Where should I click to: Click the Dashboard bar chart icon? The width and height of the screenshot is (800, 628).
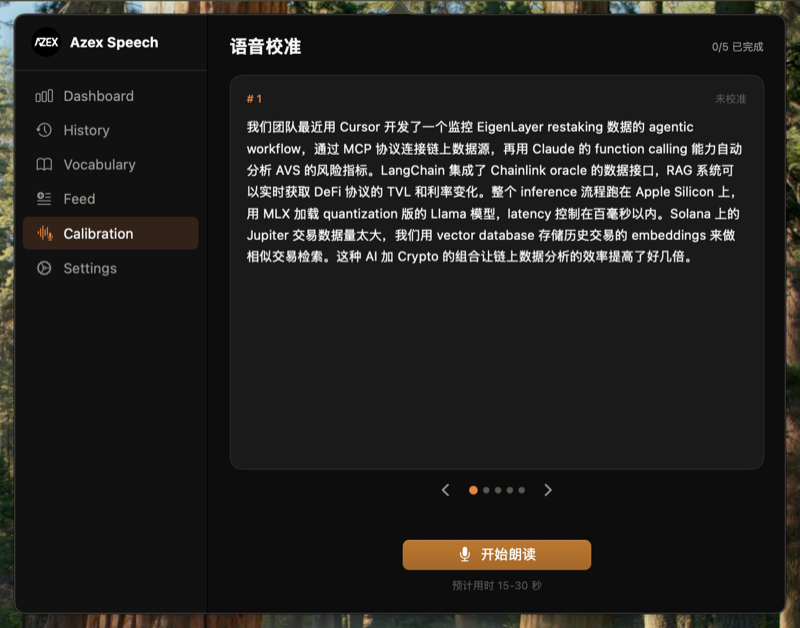coord(44,96)
